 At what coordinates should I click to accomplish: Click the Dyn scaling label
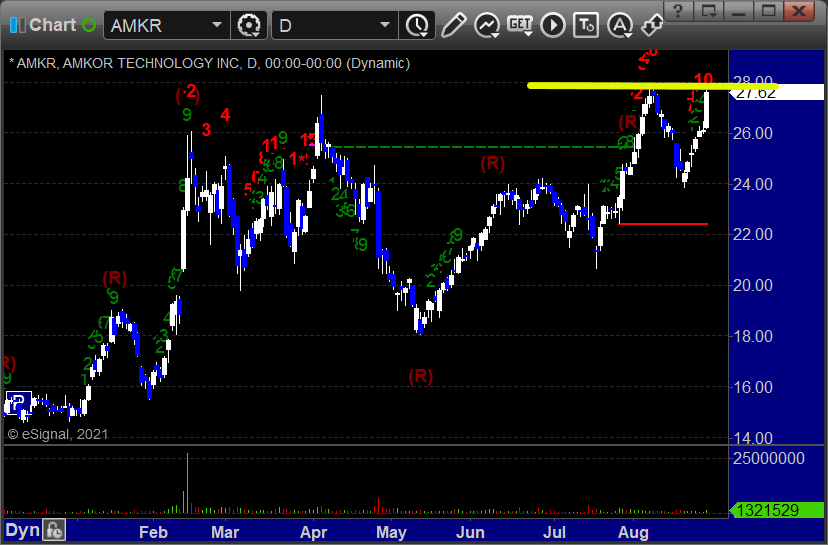[x=23, y=531]
